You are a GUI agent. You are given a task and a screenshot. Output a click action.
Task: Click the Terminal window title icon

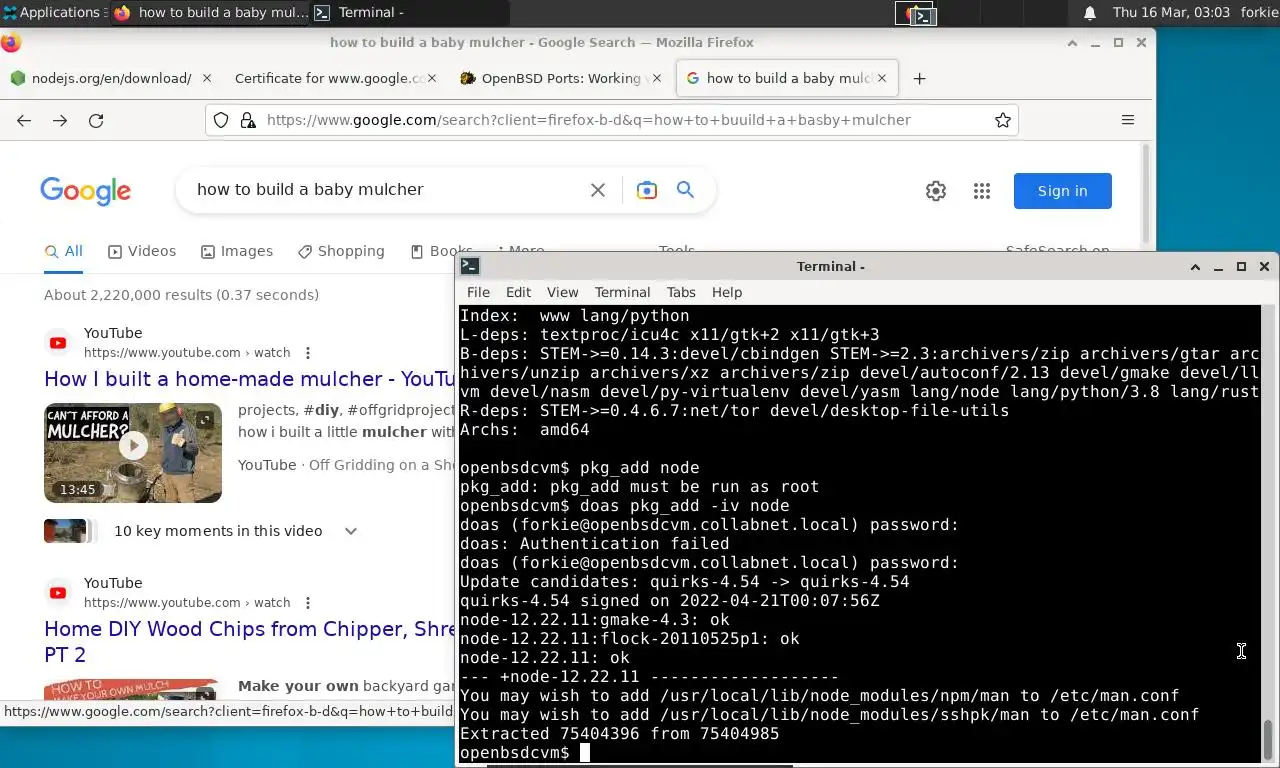click(470, 266)
